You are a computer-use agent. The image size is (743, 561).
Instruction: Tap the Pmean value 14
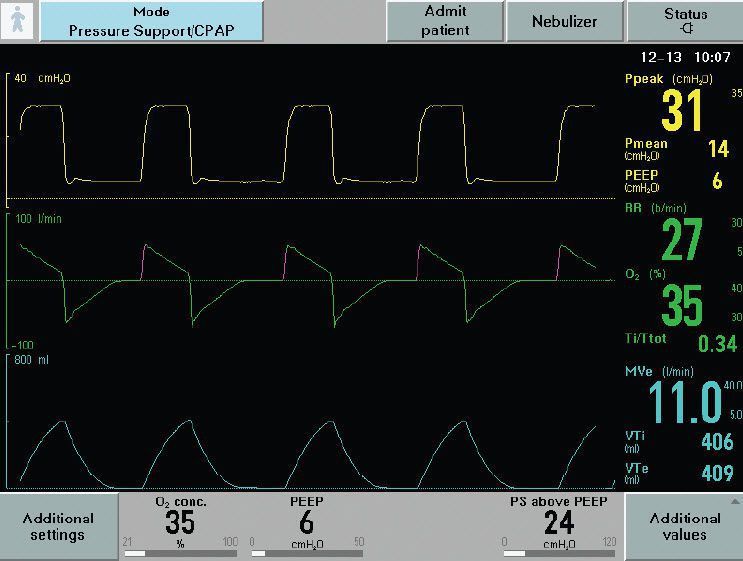coord(718,150)
